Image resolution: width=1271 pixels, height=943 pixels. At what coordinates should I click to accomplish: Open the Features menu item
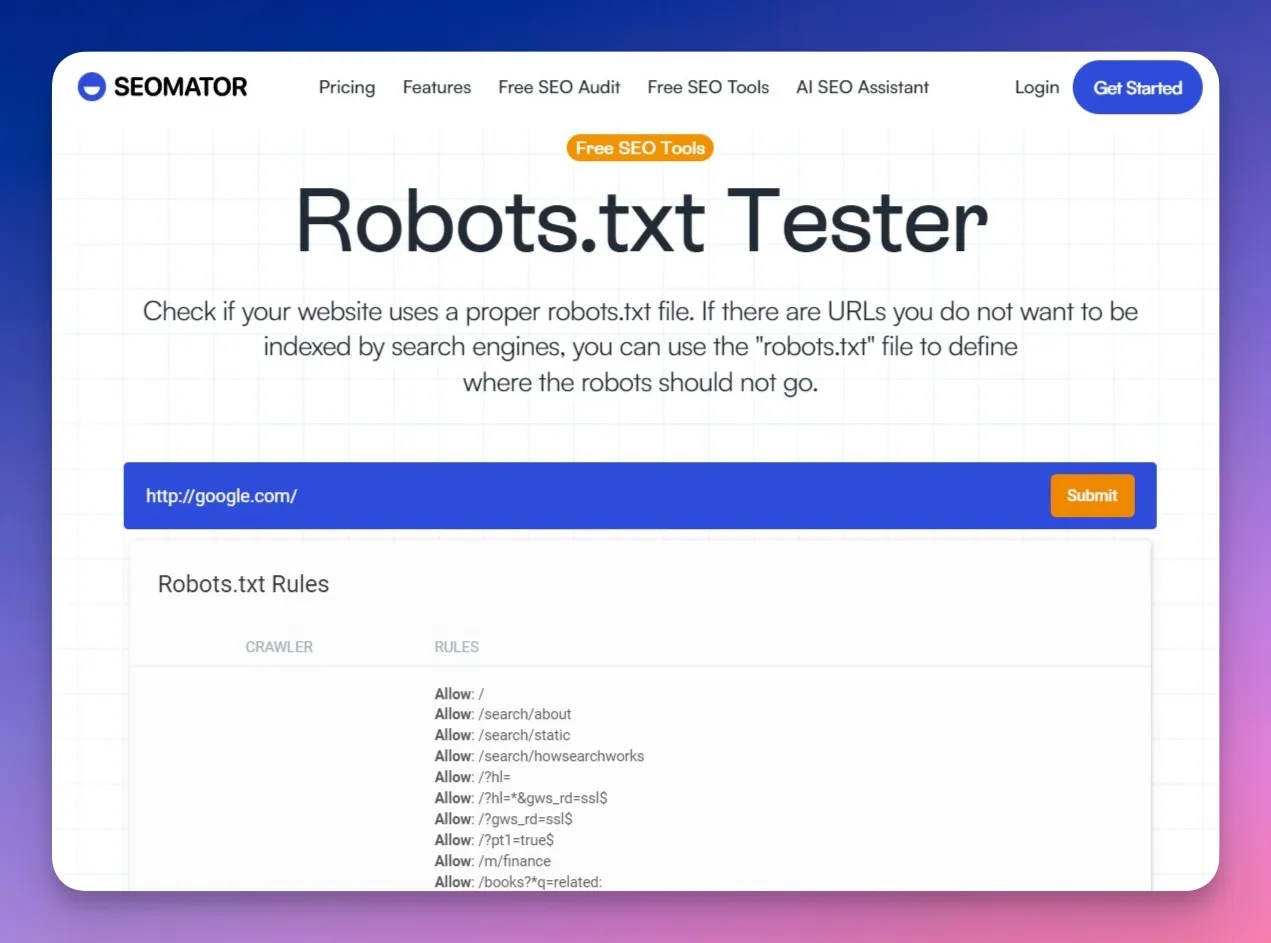437,87
